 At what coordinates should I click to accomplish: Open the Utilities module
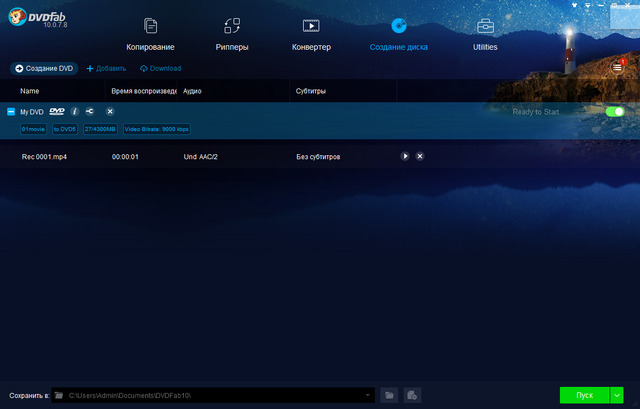point(485,35)
